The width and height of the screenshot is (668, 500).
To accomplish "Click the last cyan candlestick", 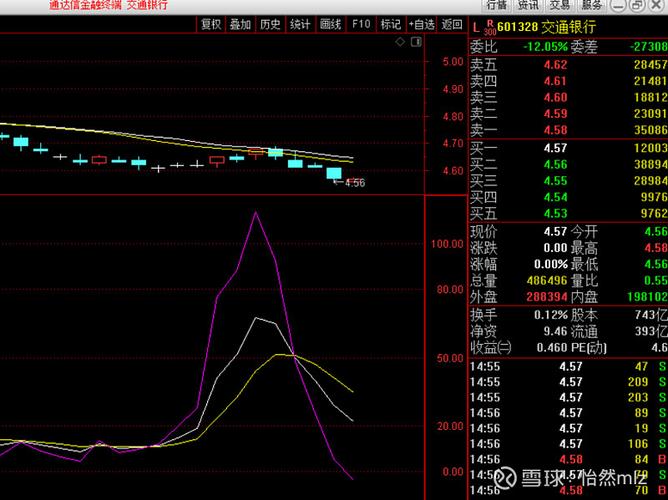I will click(x=334, y=173).
